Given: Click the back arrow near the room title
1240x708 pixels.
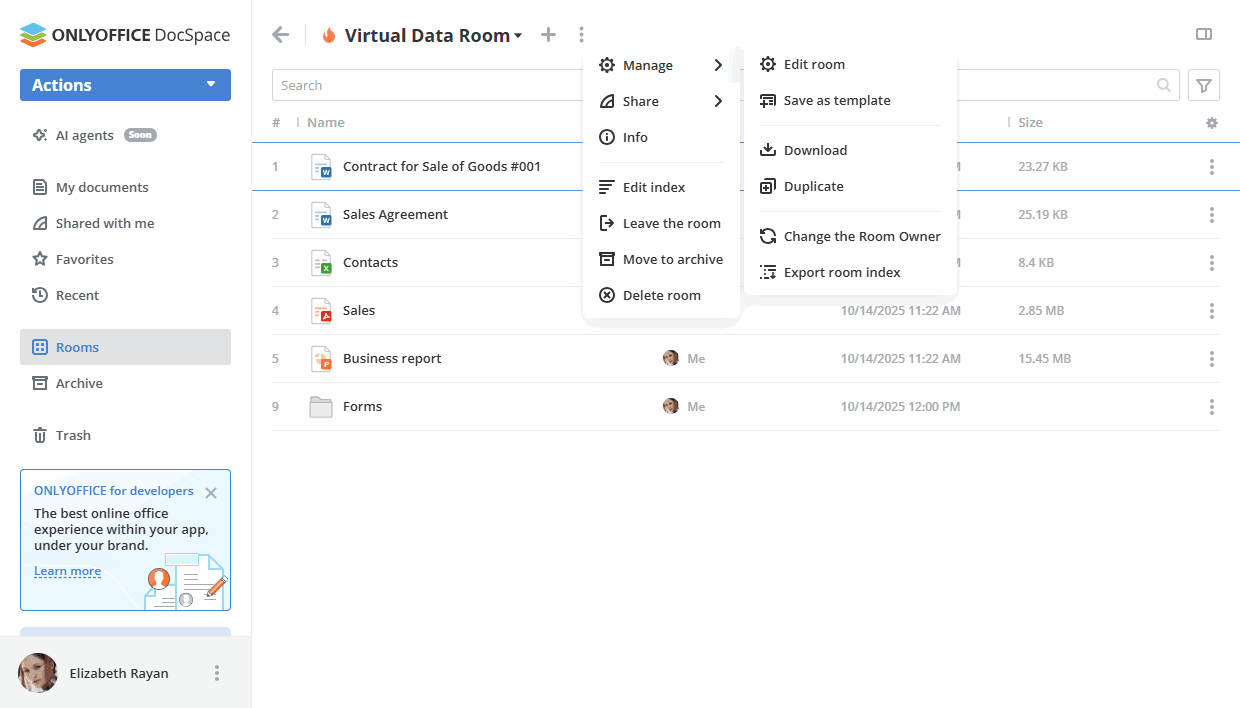Looking at the screenshot, I should [x=280, y=34].
